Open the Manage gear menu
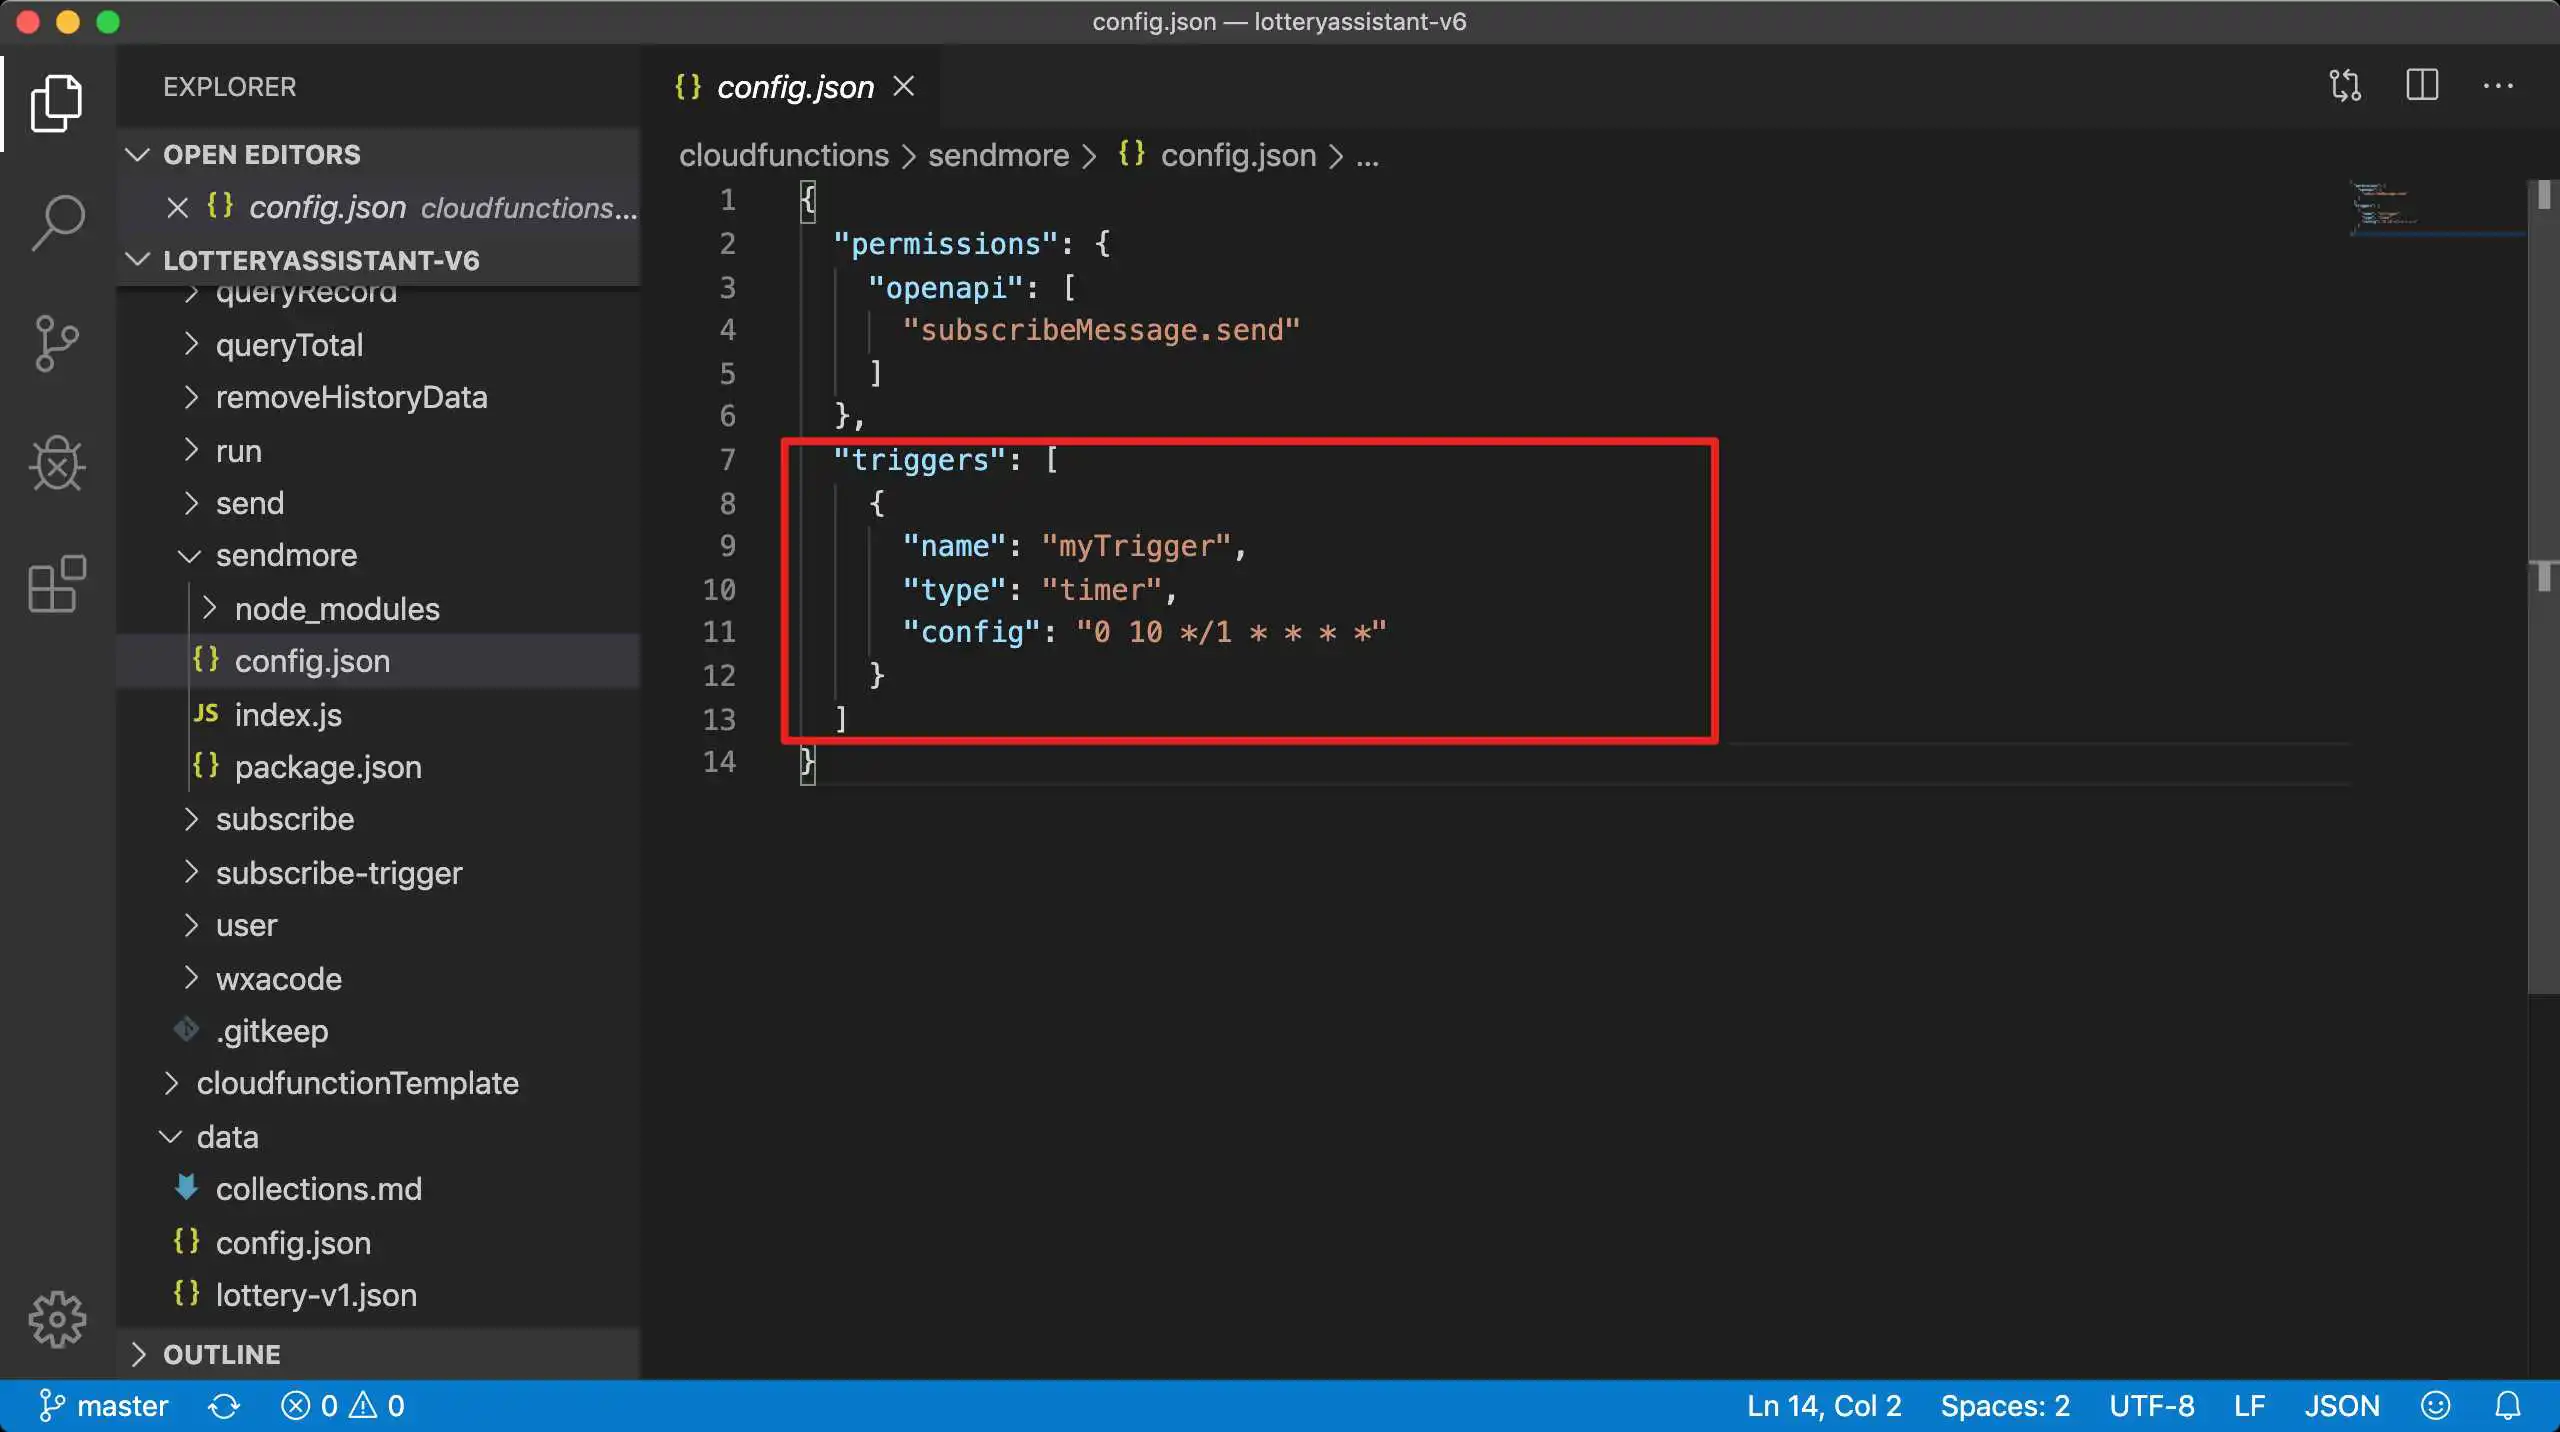The height and width of the screenshot is (1432, 2560). coord(56,1319)
